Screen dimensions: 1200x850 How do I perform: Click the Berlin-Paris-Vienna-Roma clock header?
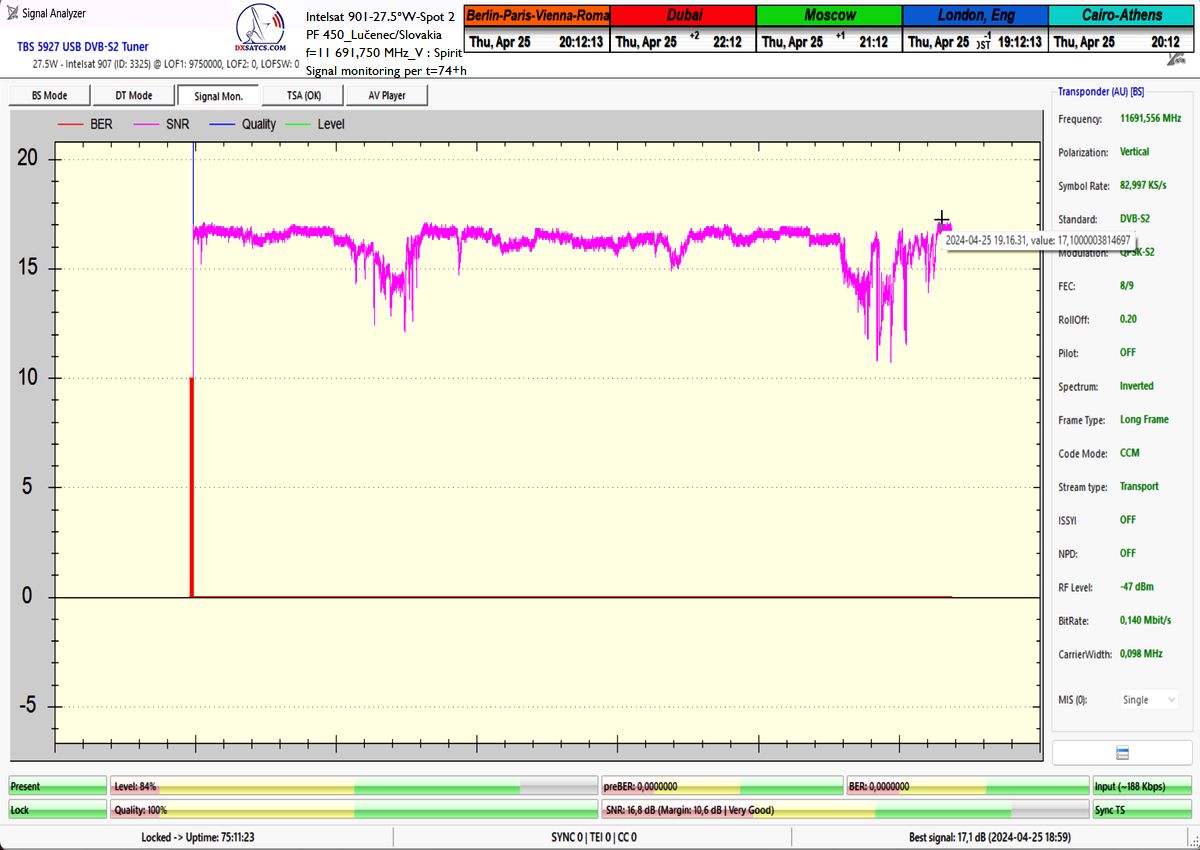(x=536, y=15)
